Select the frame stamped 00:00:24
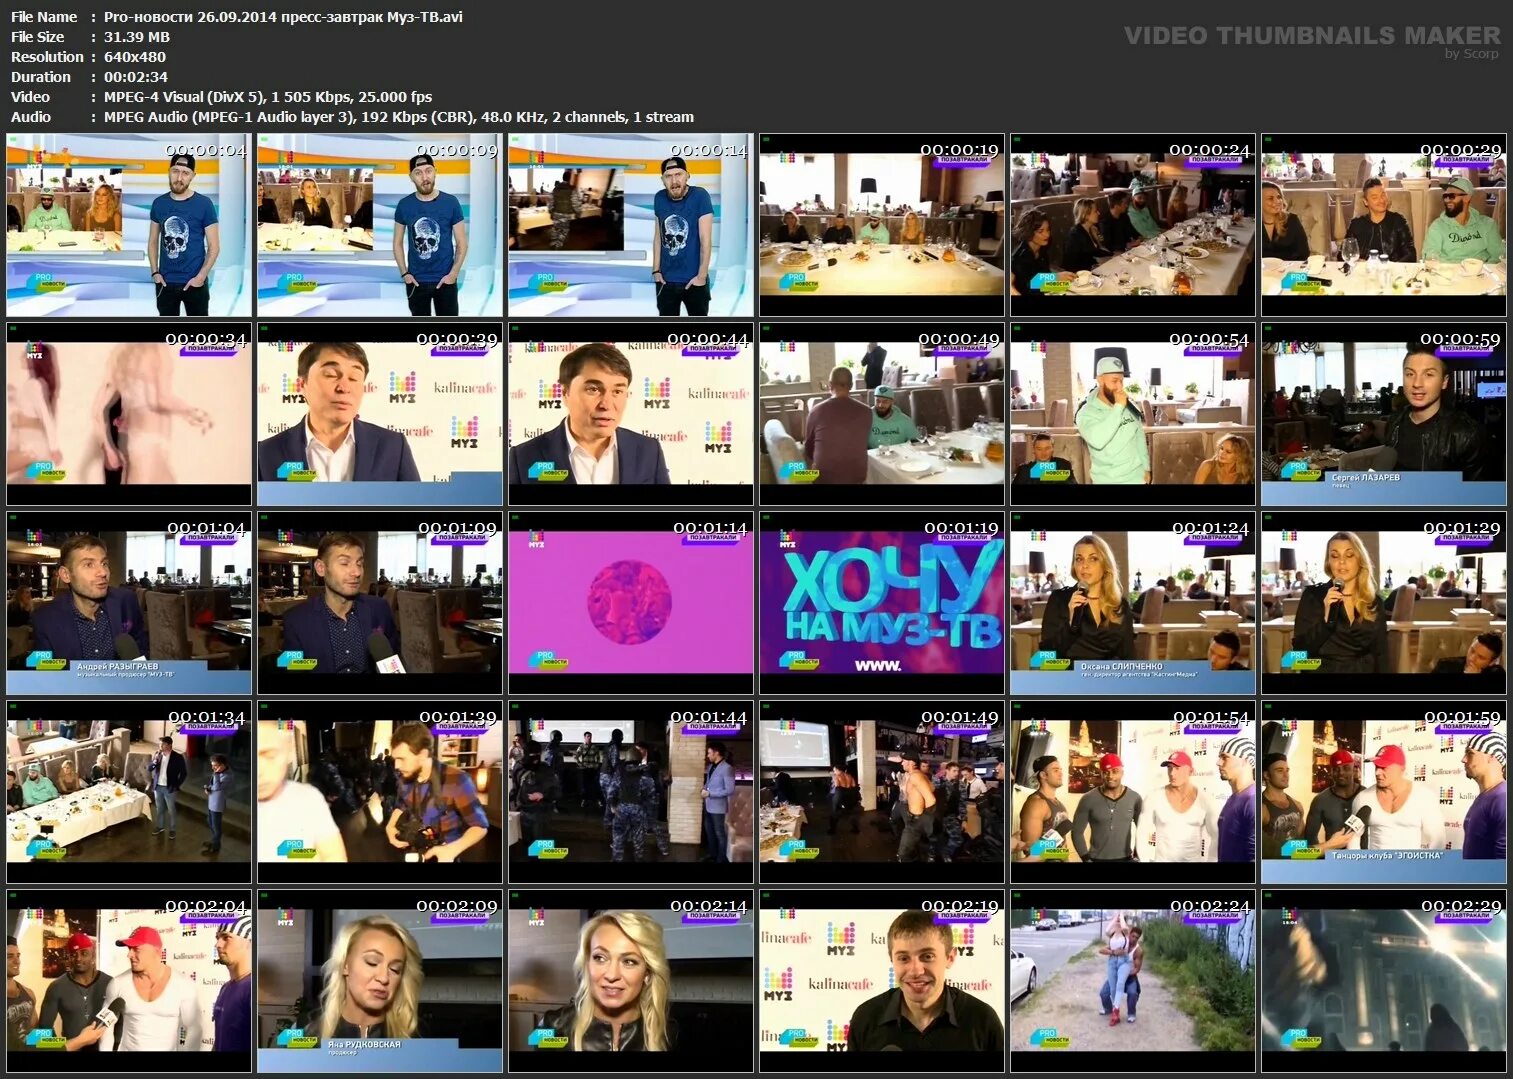The image size is (1513, 1079). 1133,225
